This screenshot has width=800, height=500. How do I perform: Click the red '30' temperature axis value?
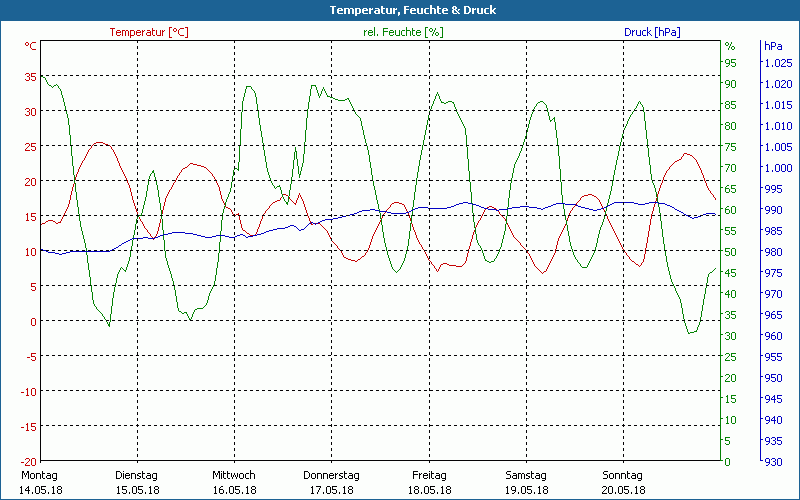coord(31,112)
